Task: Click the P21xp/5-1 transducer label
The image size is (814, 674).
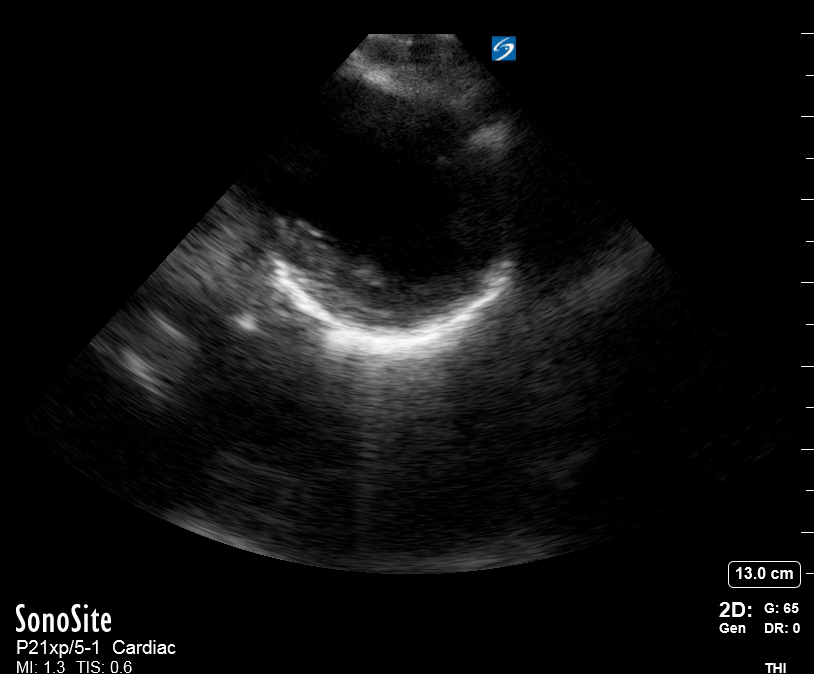Action: (x=58, y=648)
